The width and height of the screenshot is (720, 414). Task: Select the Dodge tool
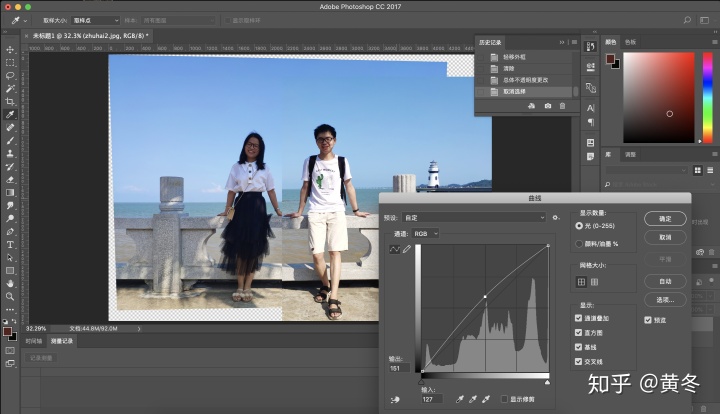[10, 218]
